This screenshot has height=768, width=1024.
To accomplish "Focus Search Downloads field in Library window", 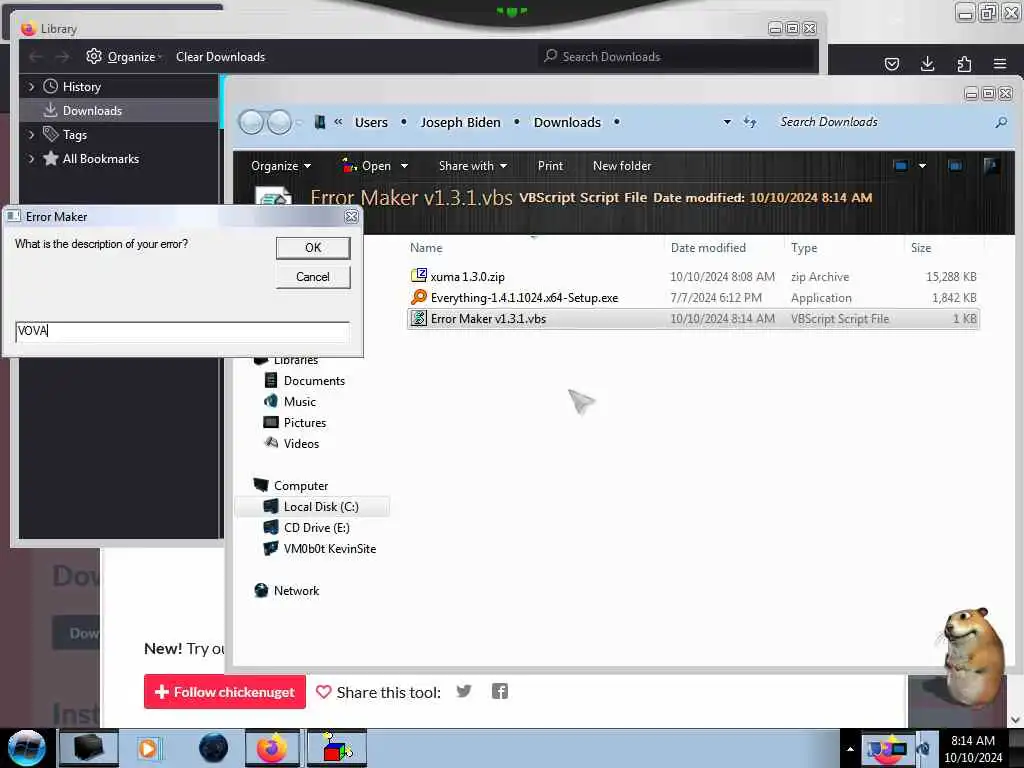I will 677,57.
